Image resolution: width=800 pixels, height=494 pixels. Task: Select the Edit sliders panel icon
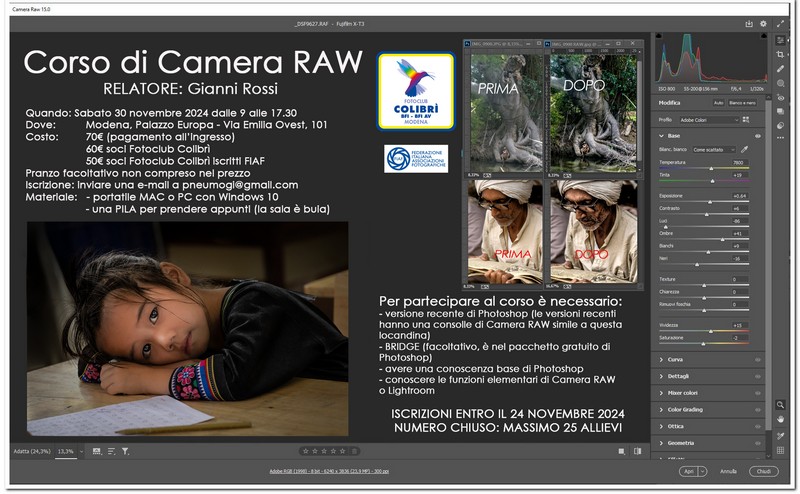pyautogui.click(x=780, y=40)
